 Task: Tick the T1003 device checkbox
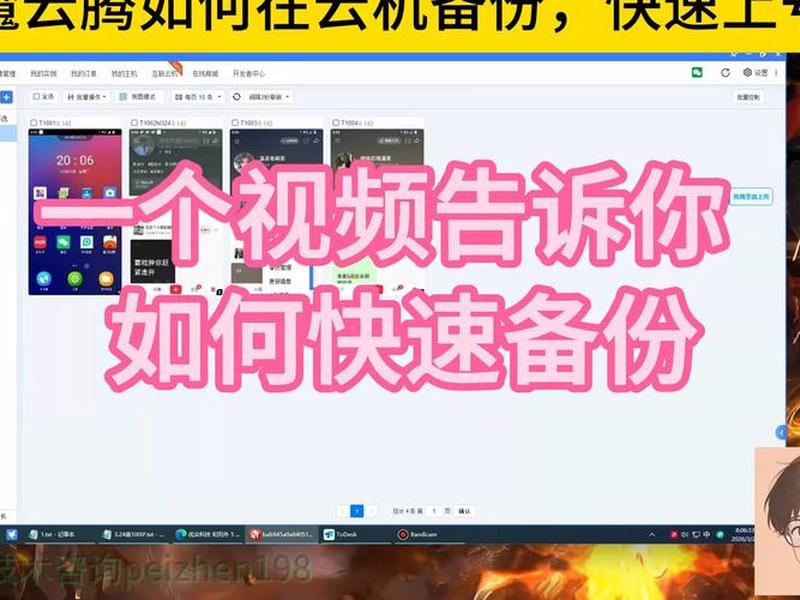tap(235, 123)
